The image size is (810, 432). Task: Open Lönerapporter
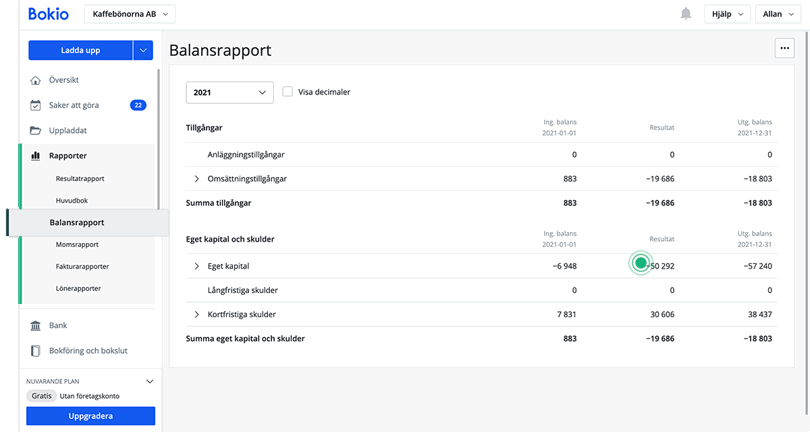coord(78,288)
